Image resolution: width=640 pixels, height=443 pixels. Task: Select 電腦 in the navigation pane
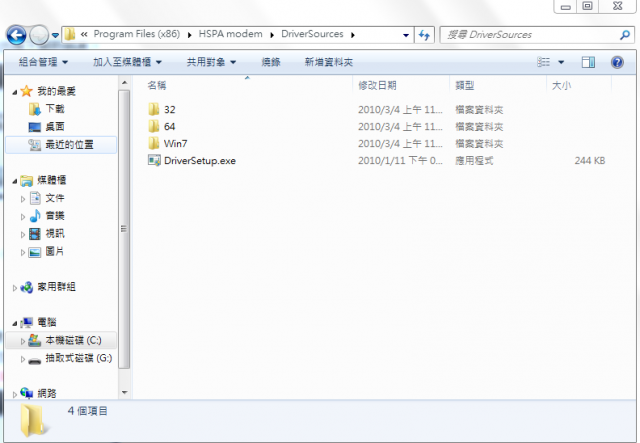tap(47, 323)
